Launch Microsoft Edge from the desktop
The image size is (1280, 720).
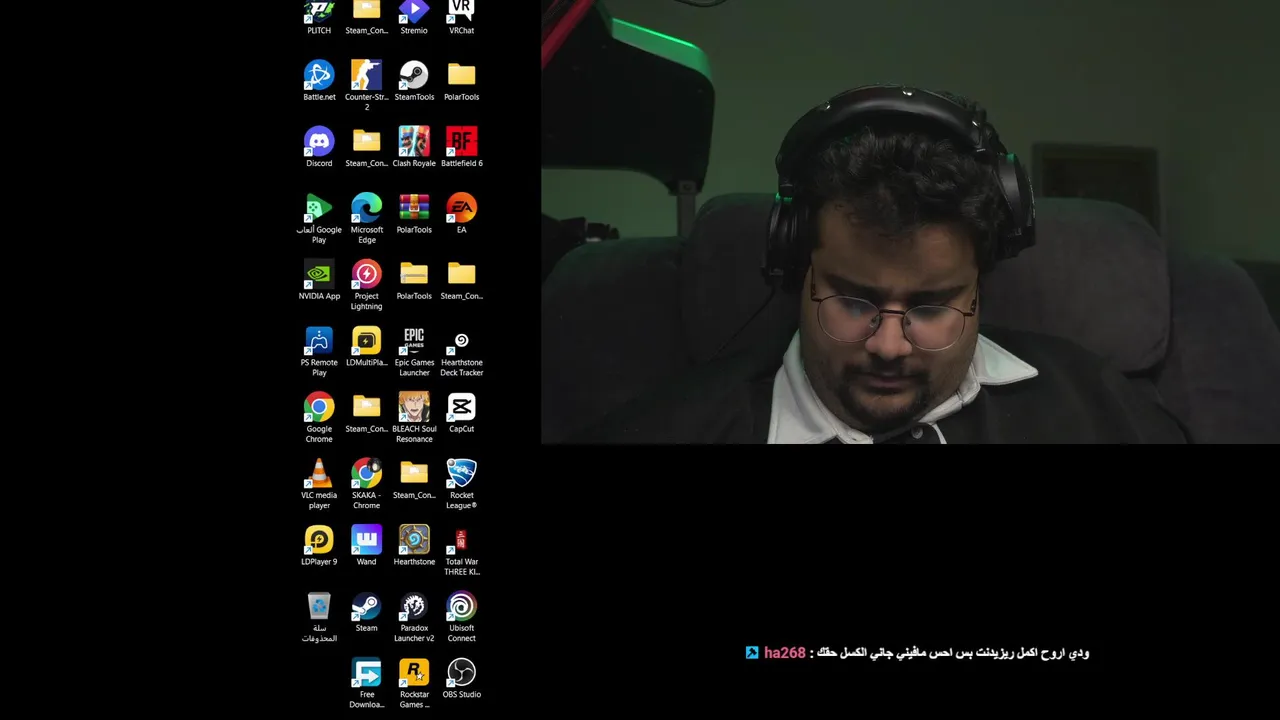(x=366, y=218)
